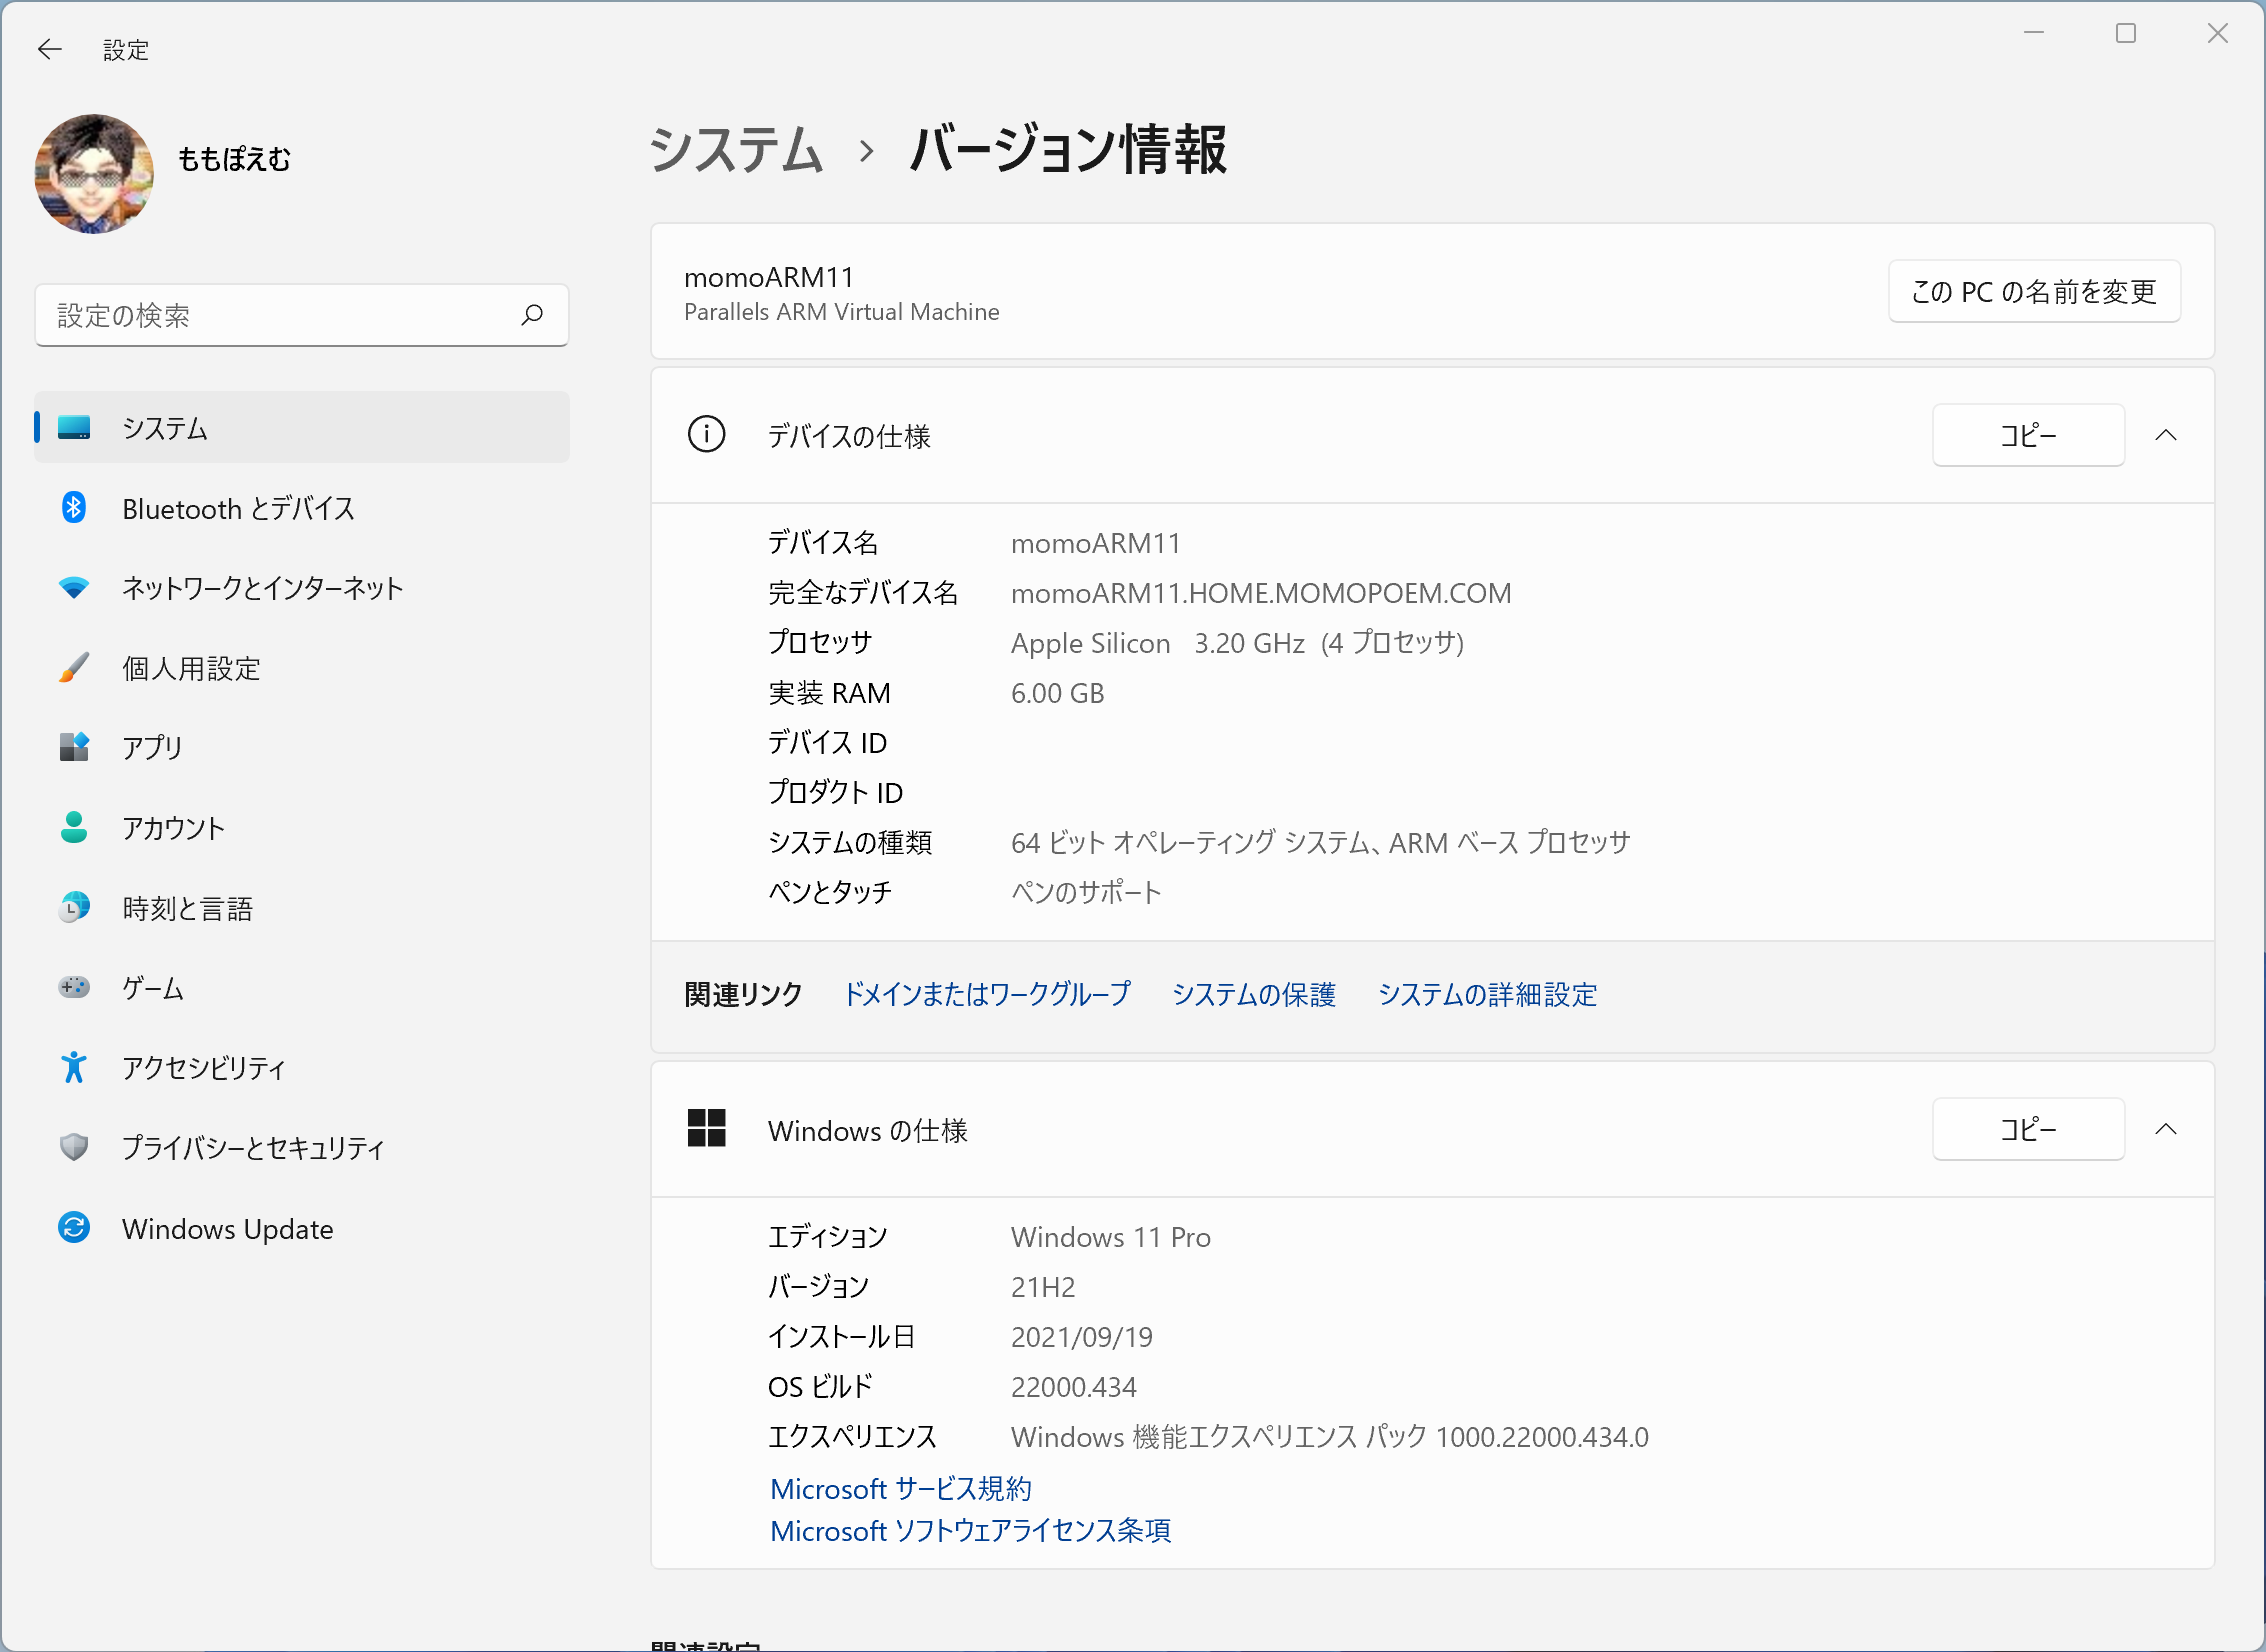The image size is (2266, 1652).
Task: Open 時刻と言語 settings
Action: pyautogui.click(x=301, y=907)
